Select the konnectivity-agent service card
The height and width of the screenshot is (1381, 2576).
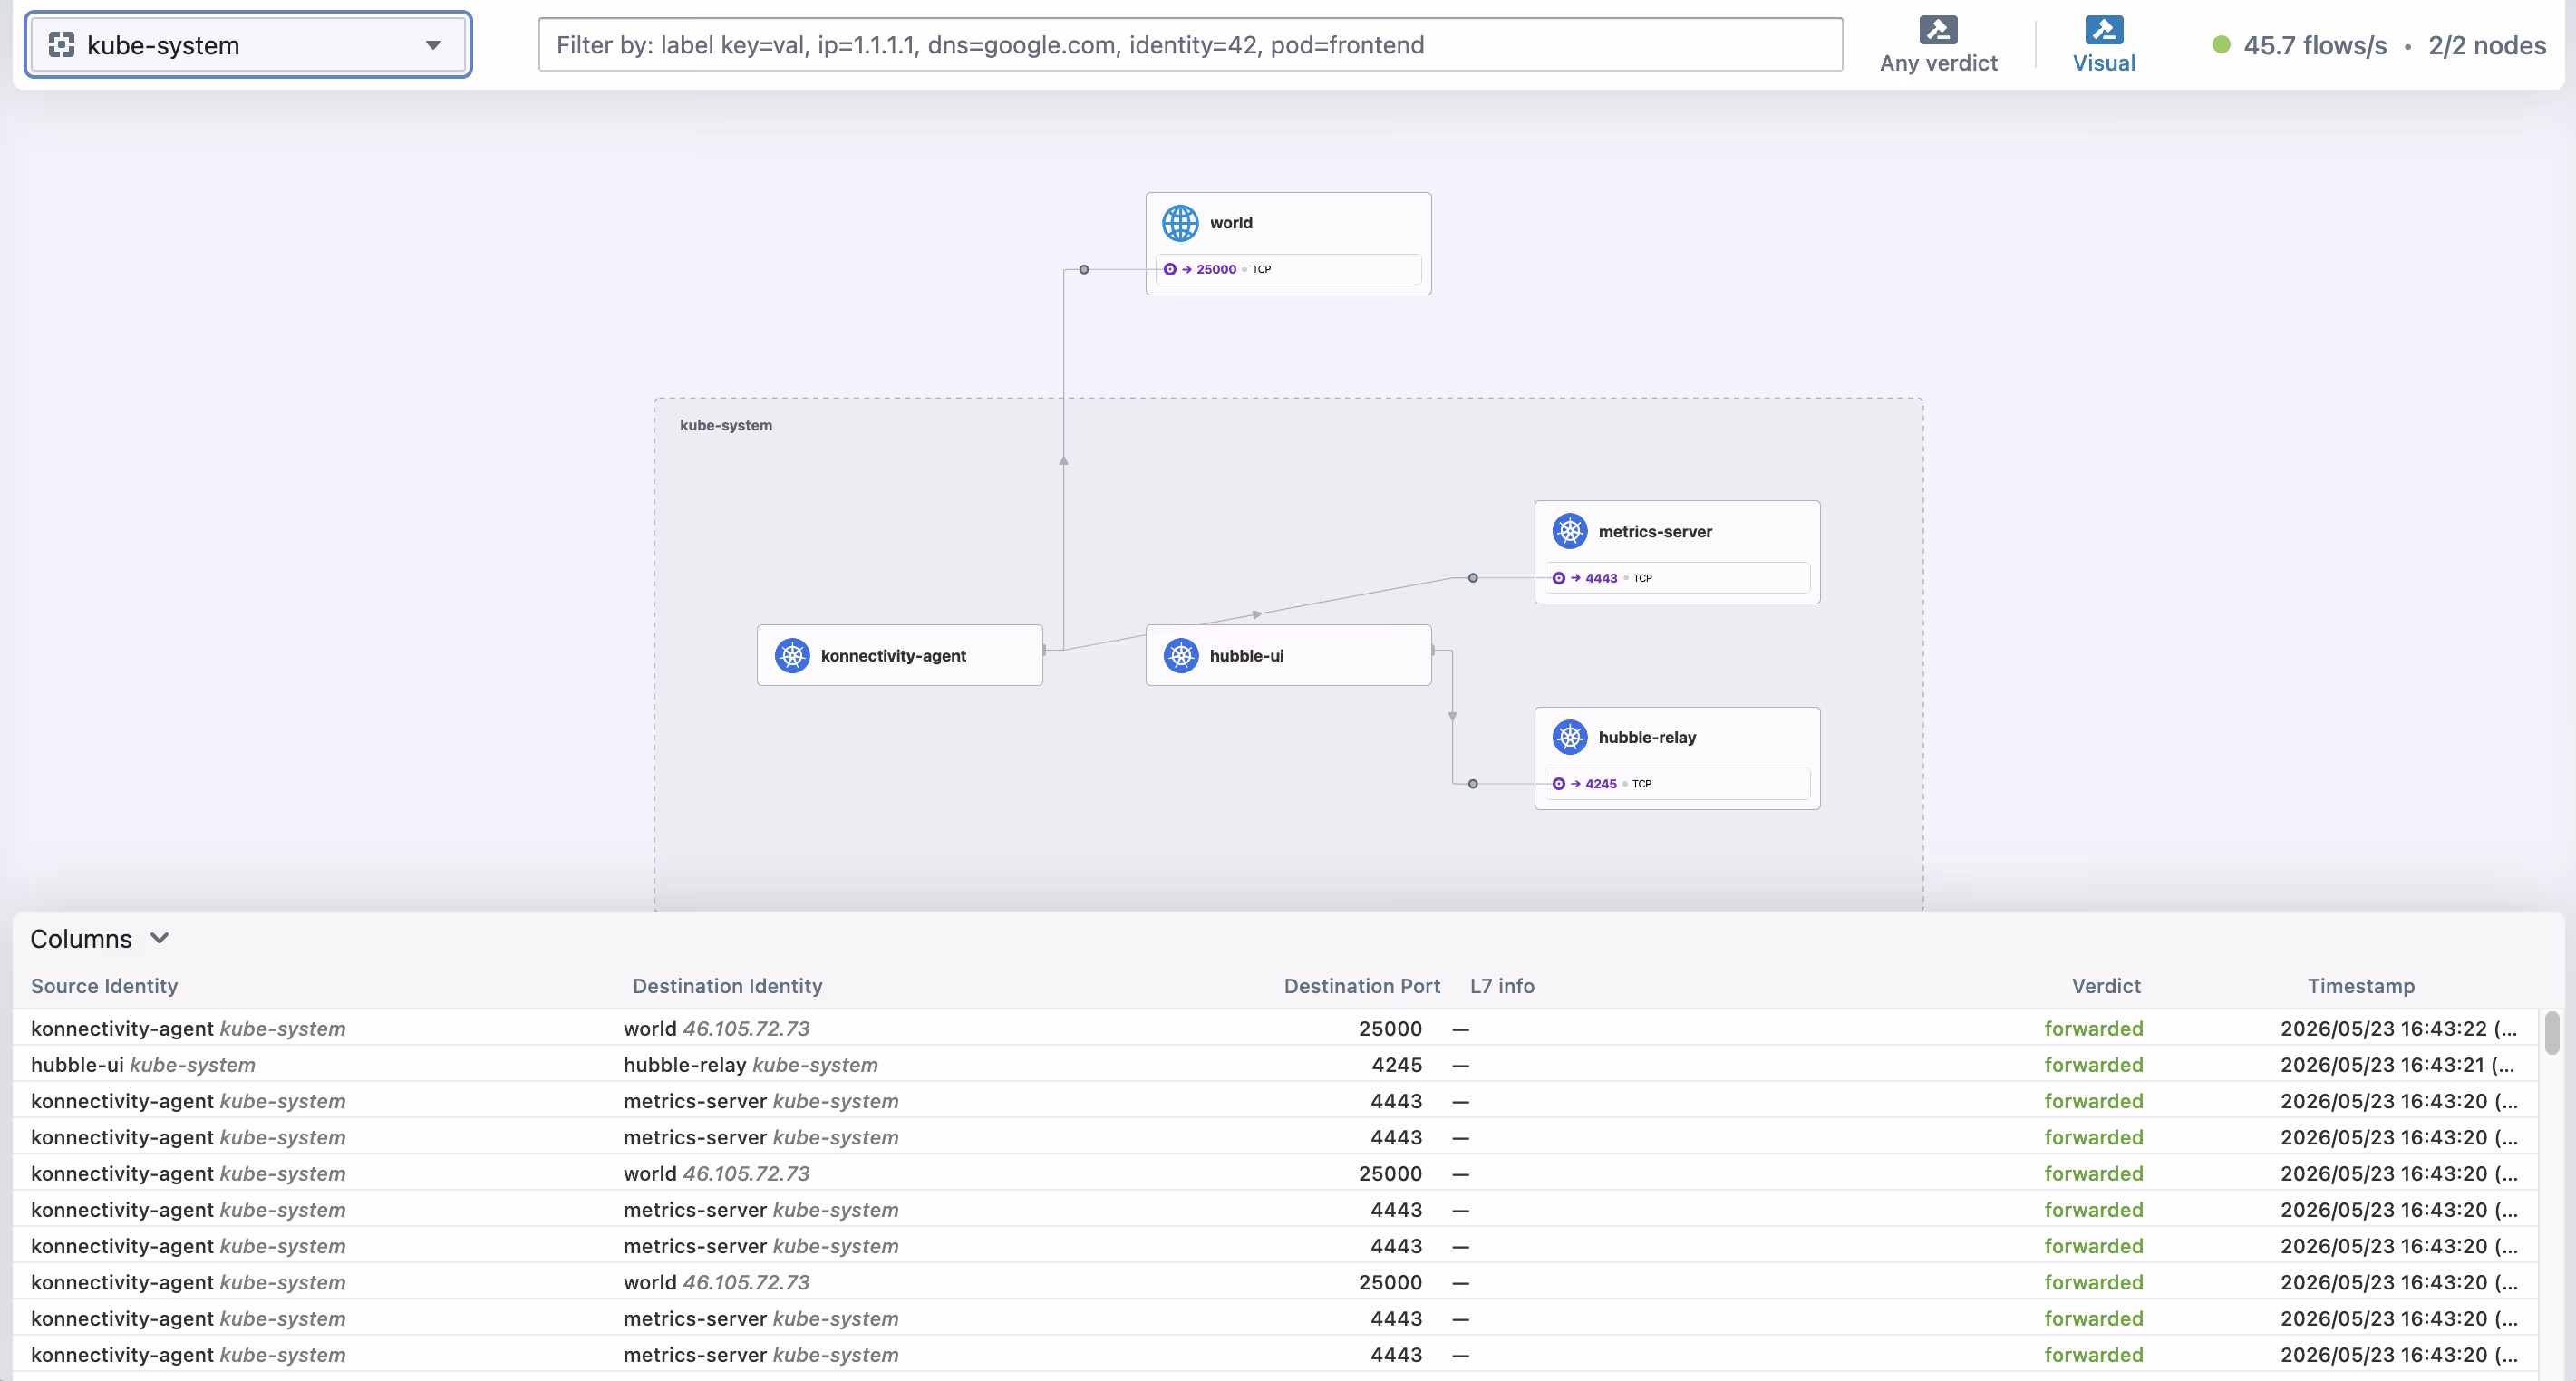[899, 655]
